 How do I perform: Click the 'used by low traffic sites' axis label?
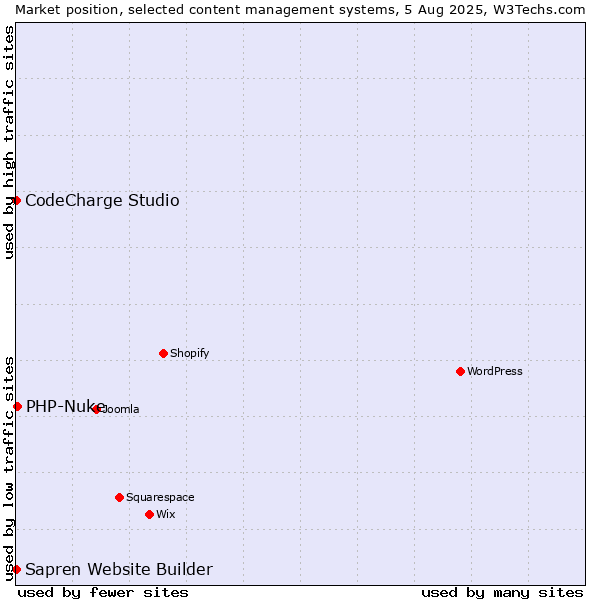pos(8,469)
